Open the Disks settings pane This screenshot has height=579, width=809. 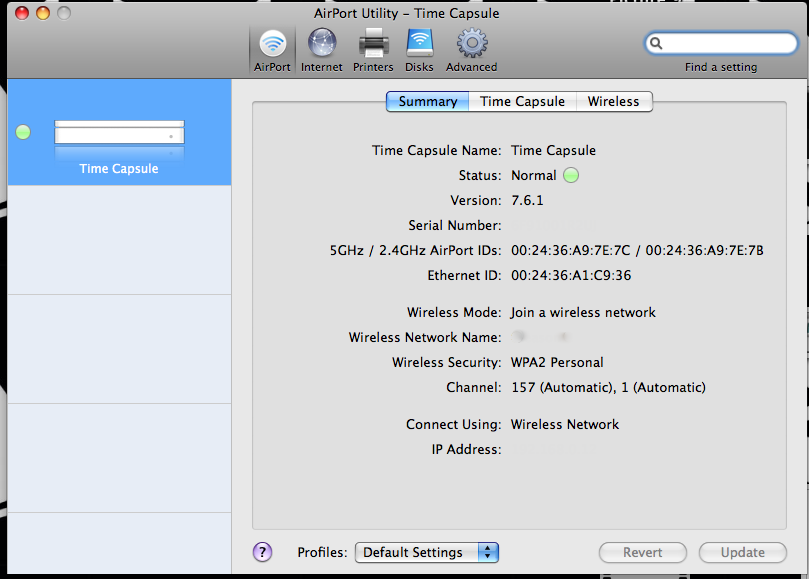tap(419, 51)
